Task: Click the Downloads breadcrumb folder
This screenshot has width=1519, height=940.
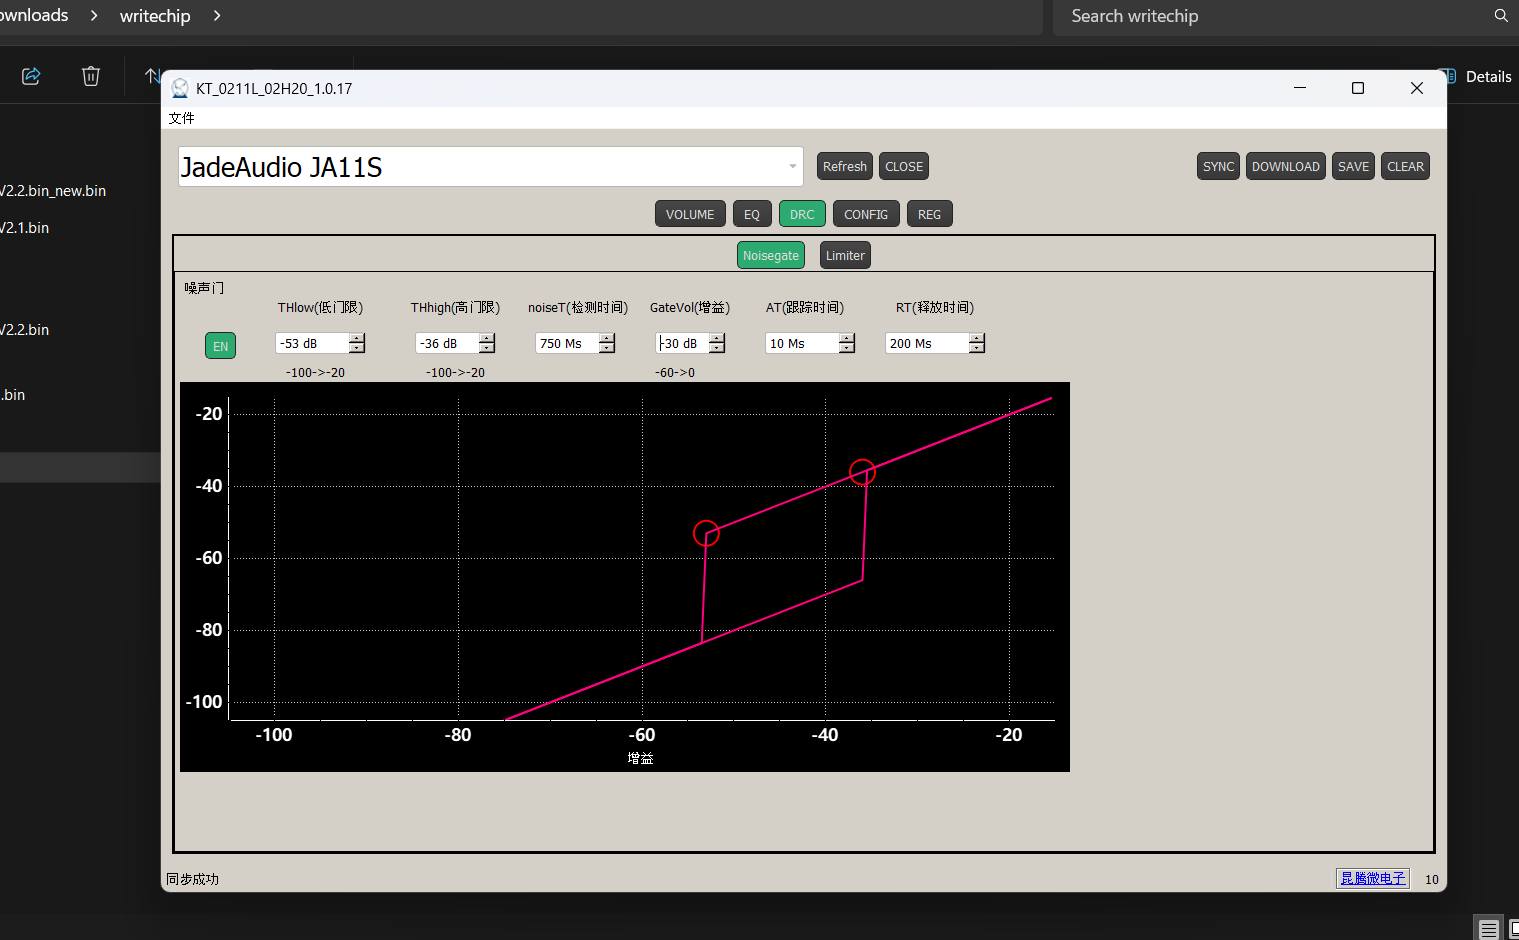Action: [x=34, y=15]
